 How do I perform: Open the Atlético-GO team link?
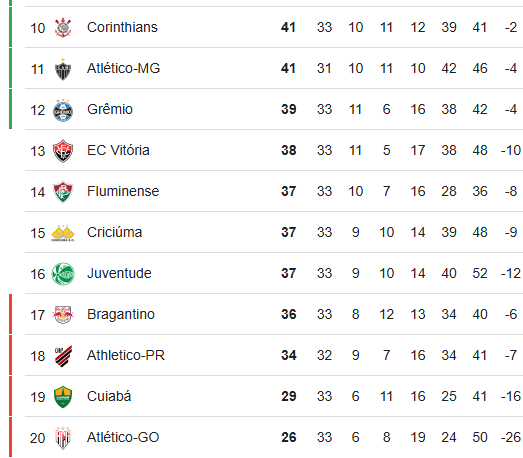[x=123, y=437]
